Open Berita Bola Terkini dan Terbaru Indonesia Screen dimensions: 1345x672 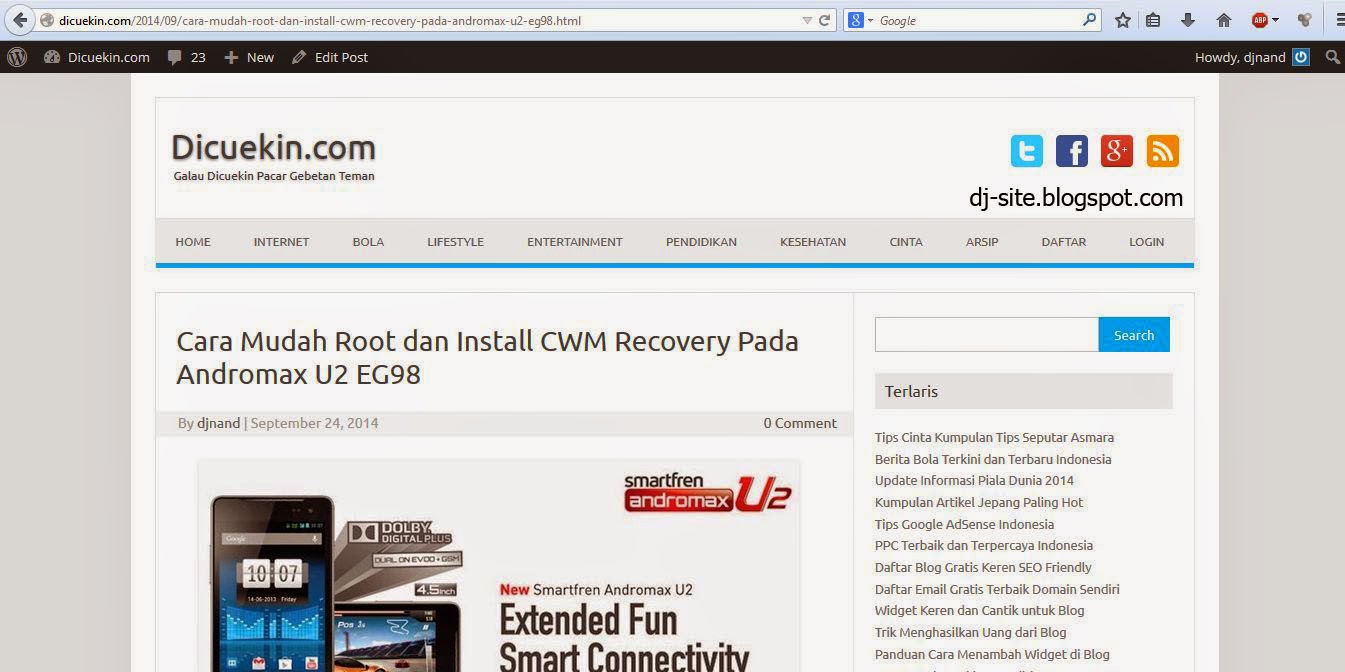click(x=993, y=459)
